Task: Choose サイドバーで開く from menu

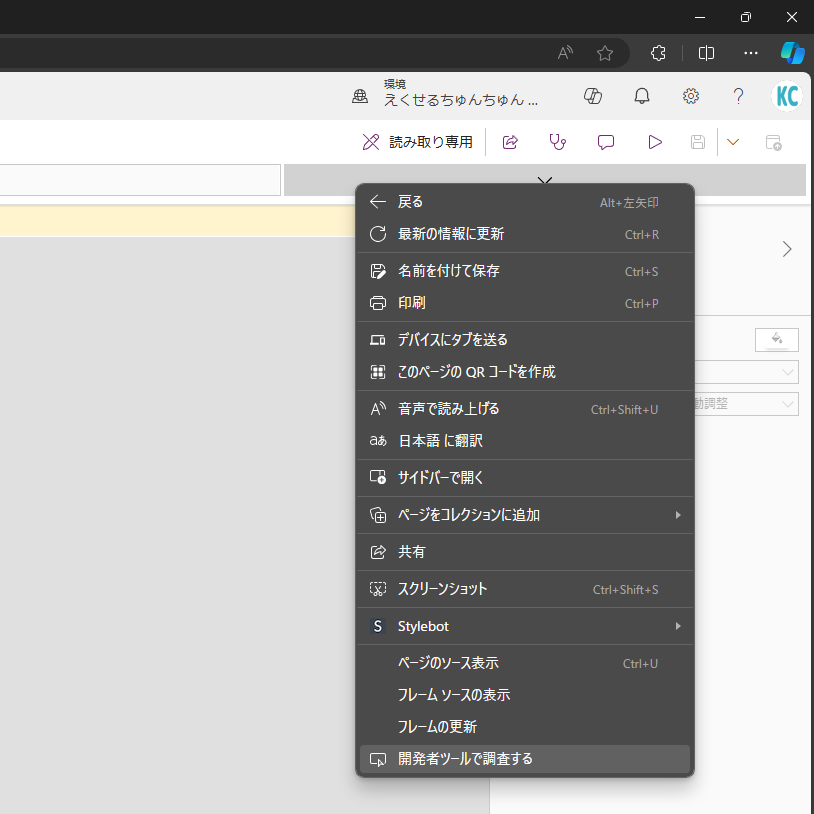Action: point(525,478)
